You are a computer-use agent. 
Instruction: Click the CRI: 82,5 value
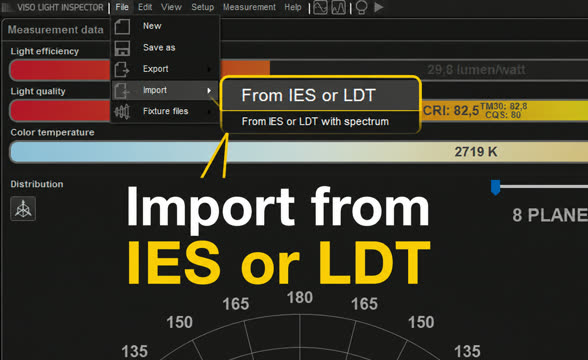451,111
